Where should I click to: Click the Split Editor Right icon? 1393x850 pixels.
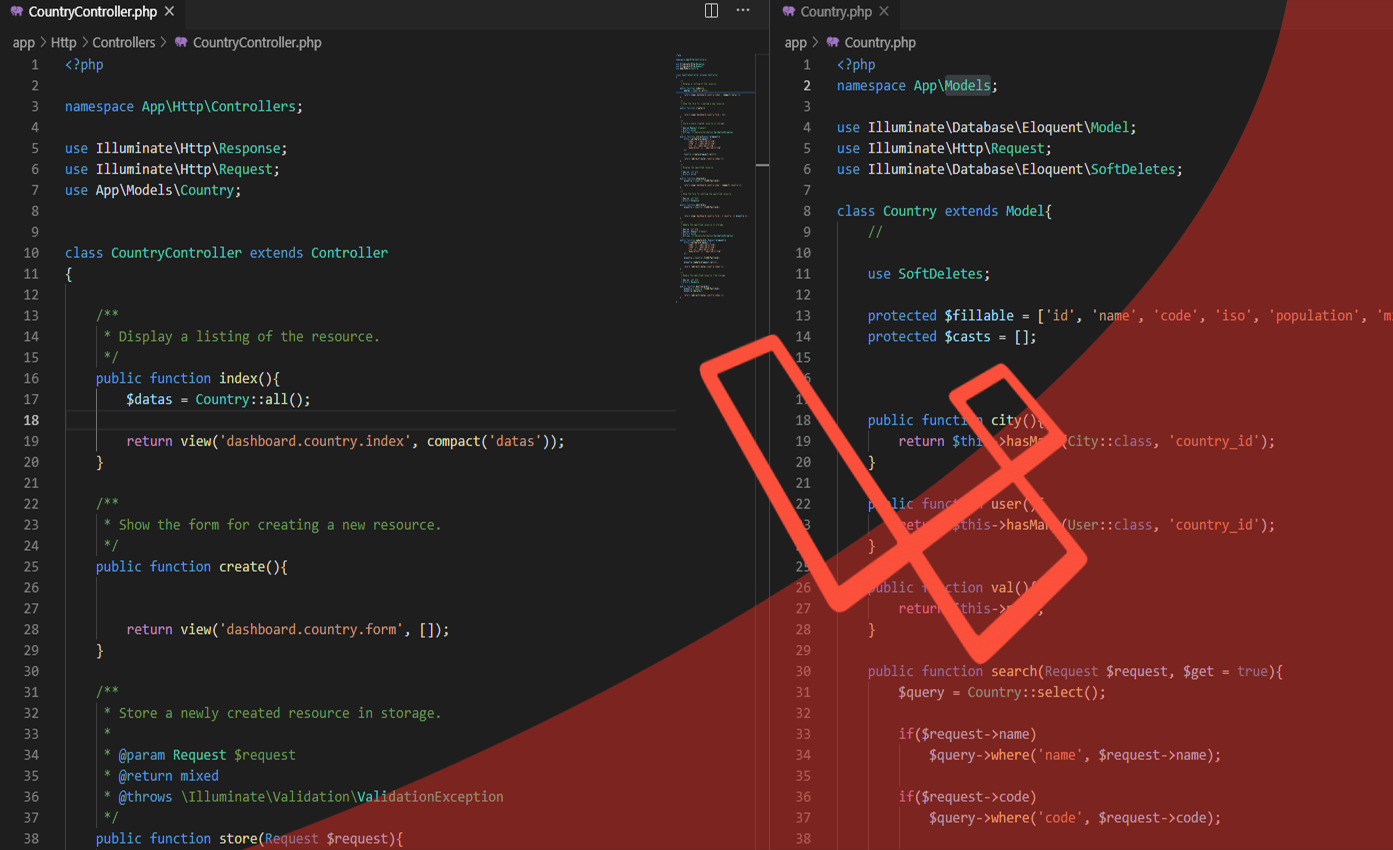711,11
